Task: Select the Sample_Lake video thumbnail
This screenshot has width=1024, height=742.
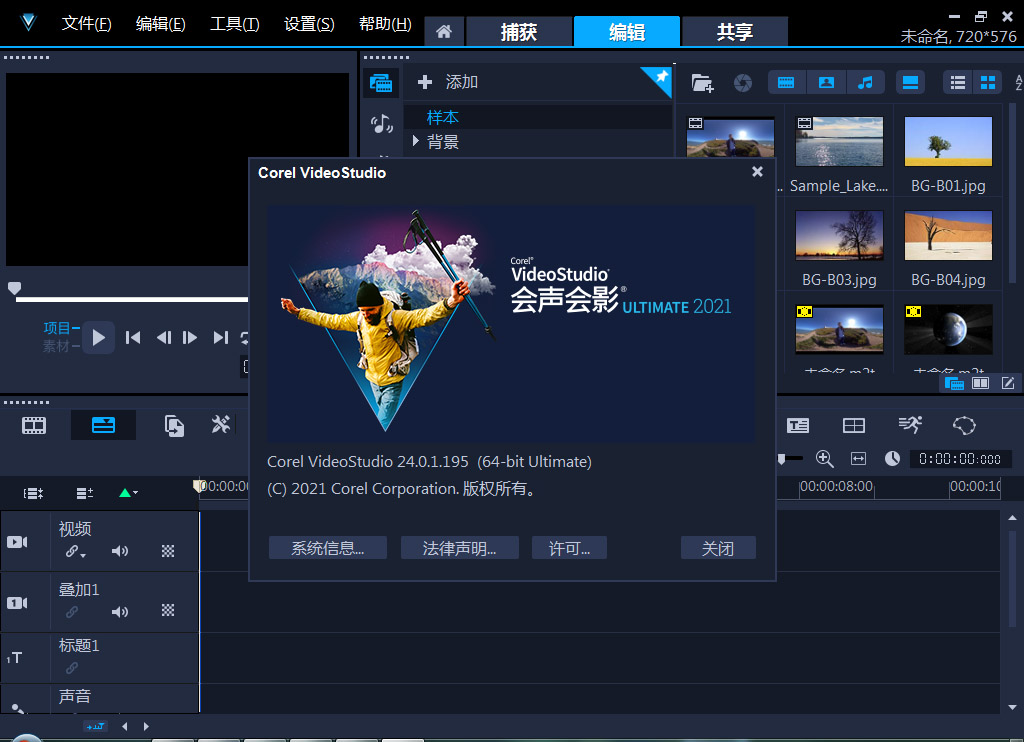Action: [x=839, y=142]
